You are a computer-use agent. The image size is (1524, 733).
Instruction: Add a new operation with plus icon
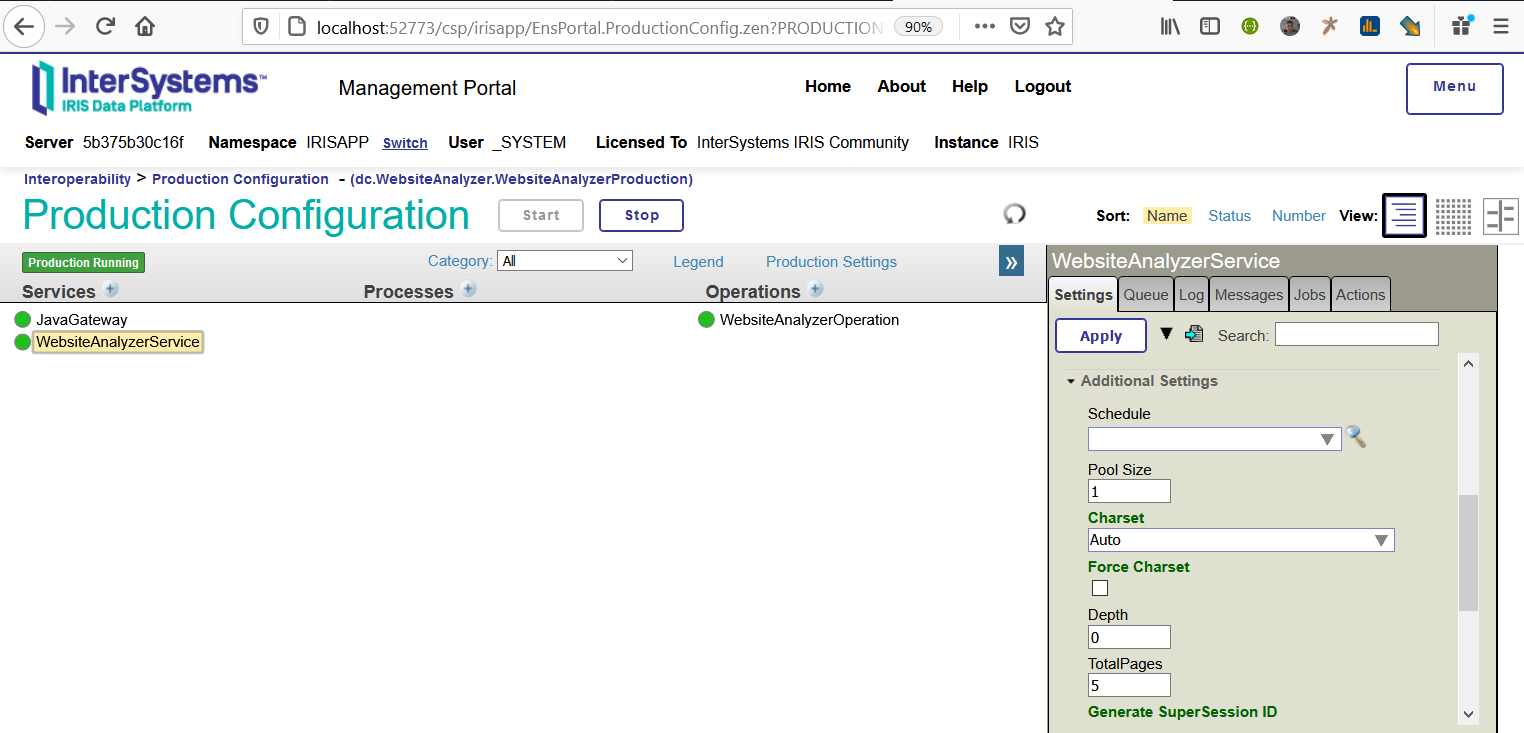click(816, 290)
